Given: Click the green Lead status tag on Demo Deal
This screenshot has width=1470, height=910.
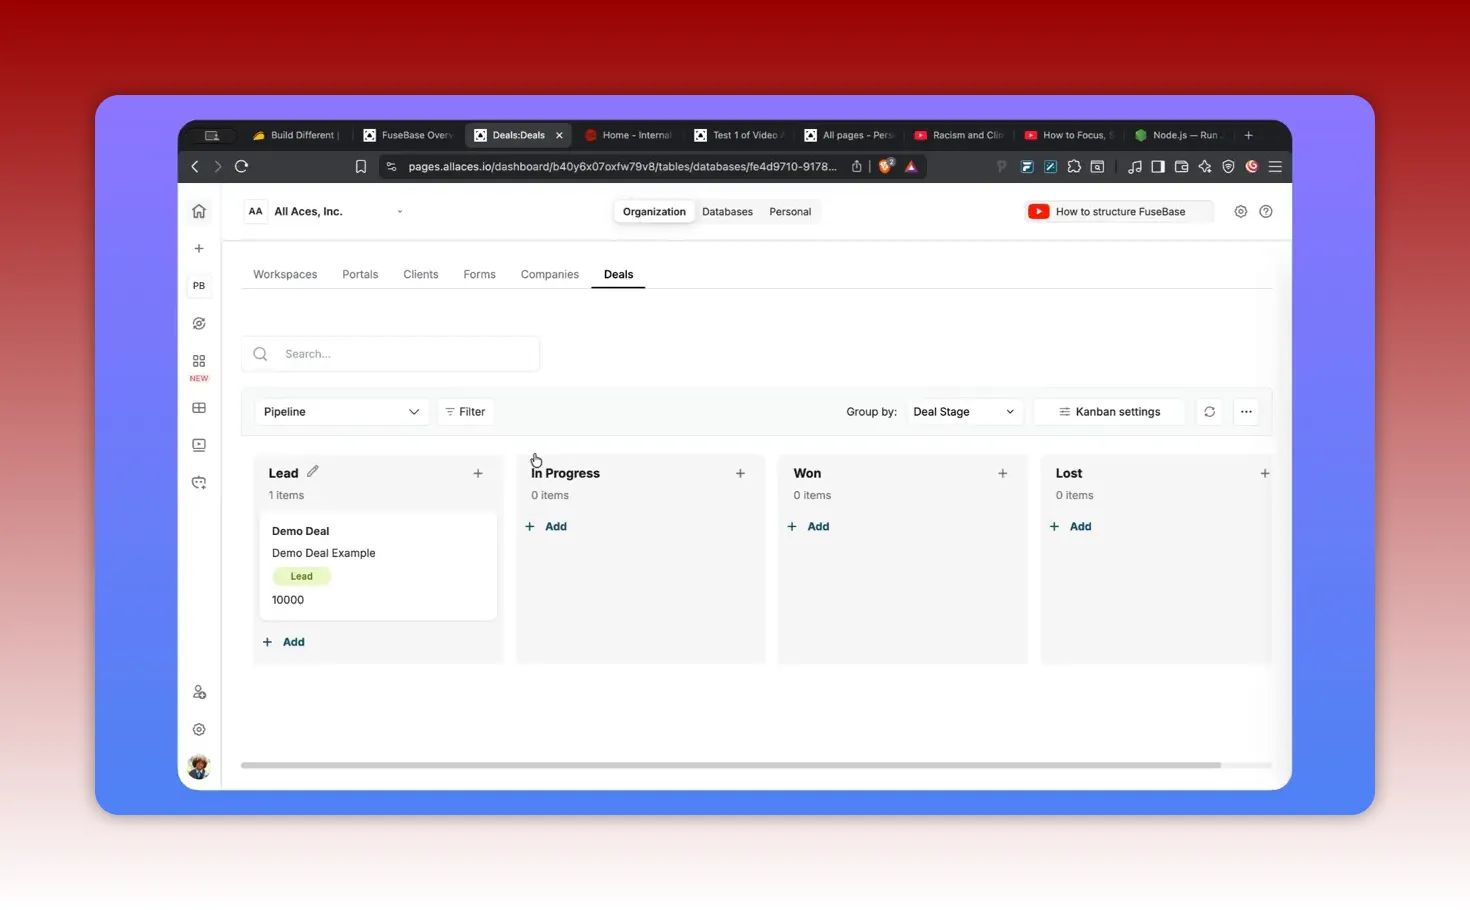Looking at the screenshot, I should (300, 576).
